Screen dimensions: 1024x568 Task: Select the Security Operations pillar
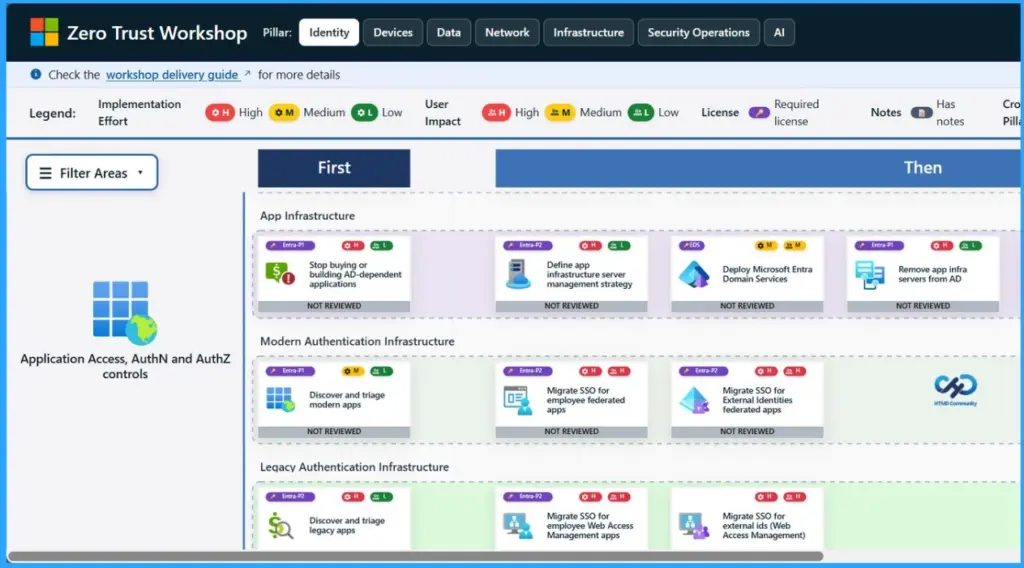coord(698,33)
